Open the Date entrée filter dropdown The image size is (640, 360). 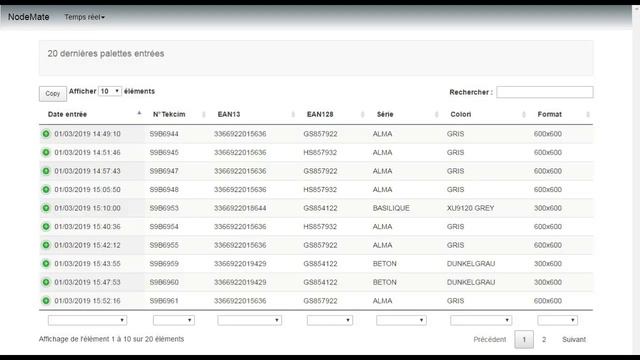coord(87,320)
